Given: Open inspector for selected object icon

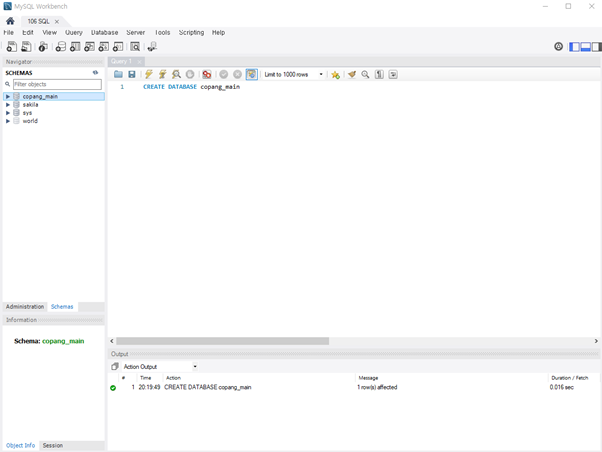Looking at the screenshot, I should tap(43, 47).
